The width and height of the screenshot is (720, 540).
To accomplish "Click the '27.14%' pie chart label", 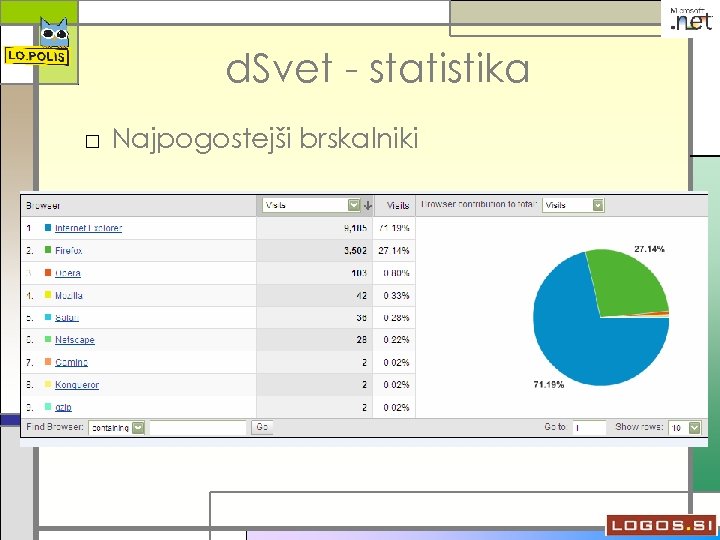I will pyautogui.click(x=649, y=249).
